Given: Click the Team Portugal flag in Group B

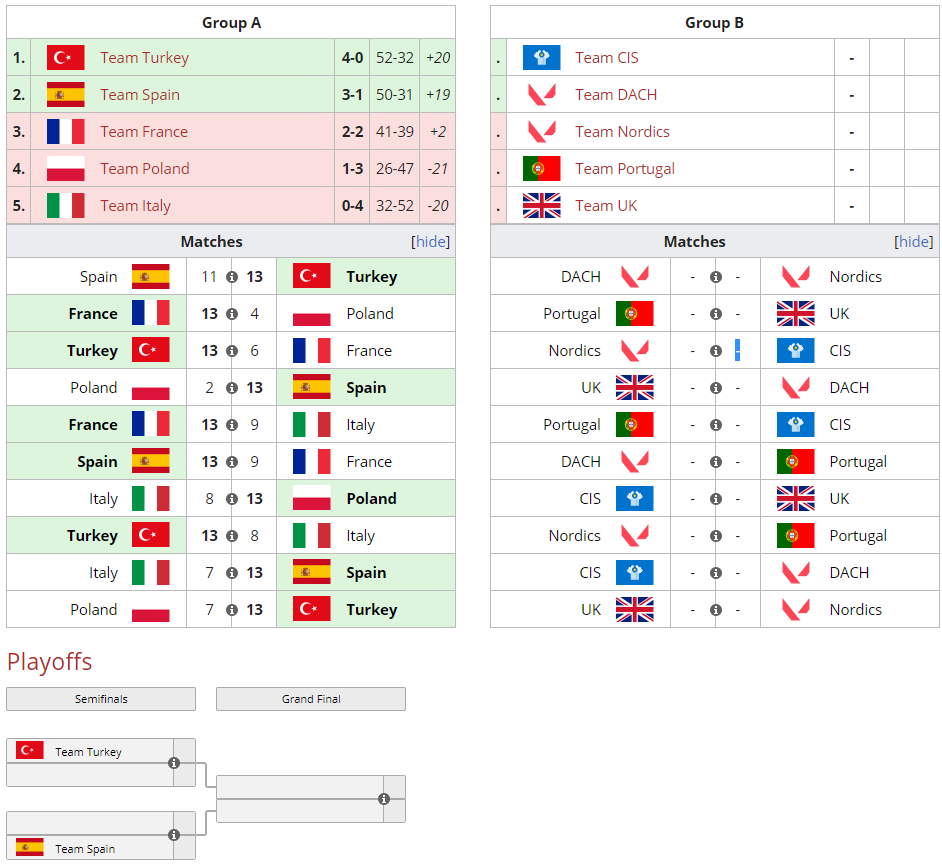Looking at the screenshot, I should coord(541,169).
